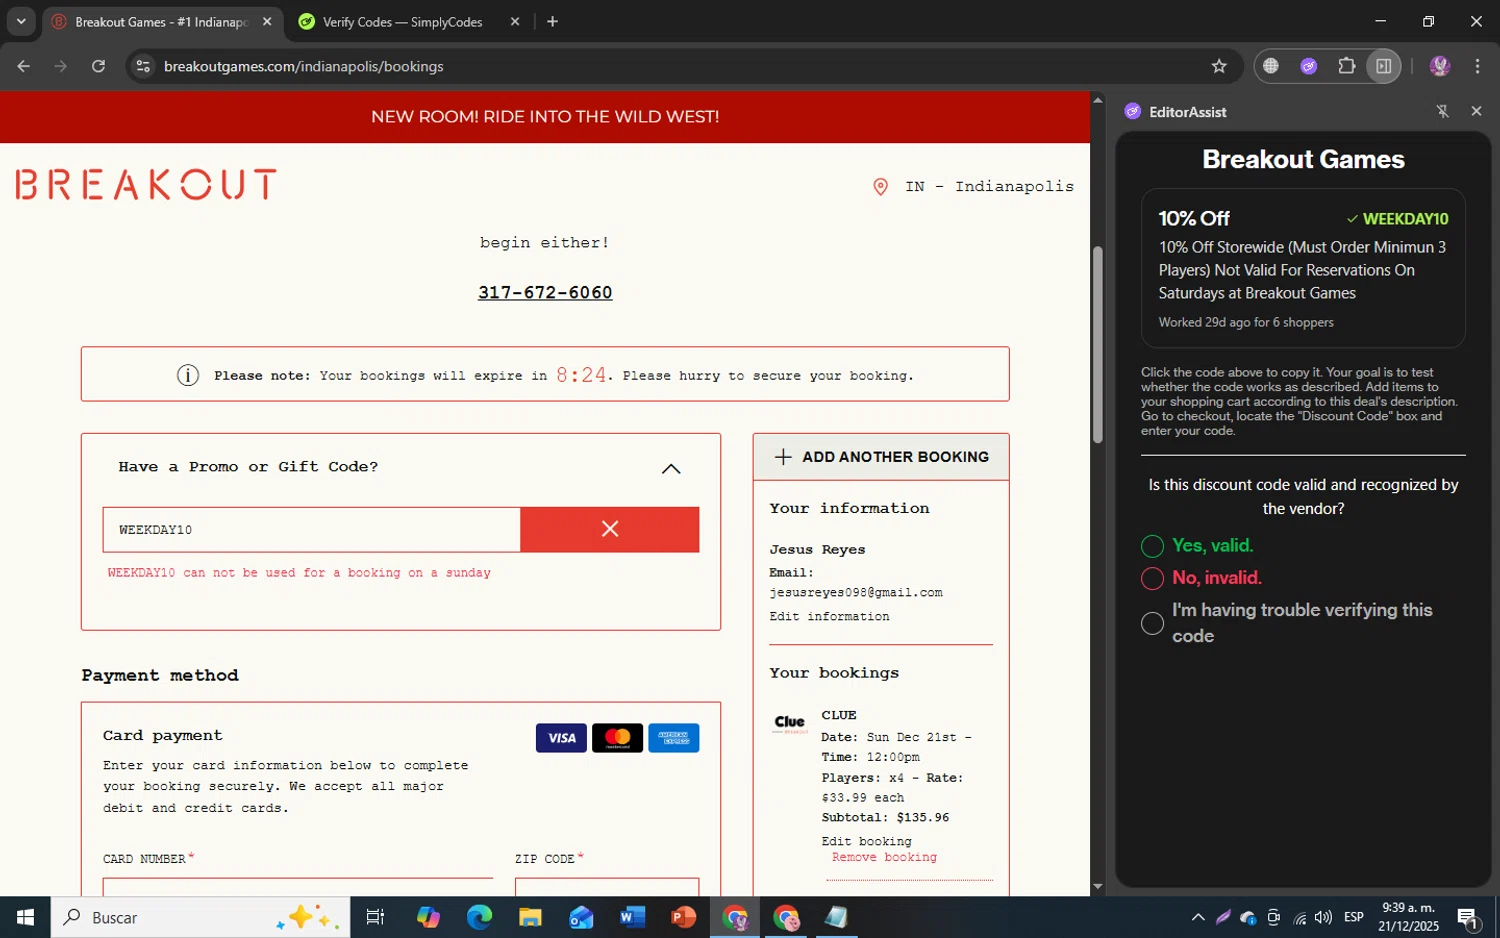Click the Mastercard logo
Image resolution: width=1500 pixels, height=938 pixels.
[617, 738]
